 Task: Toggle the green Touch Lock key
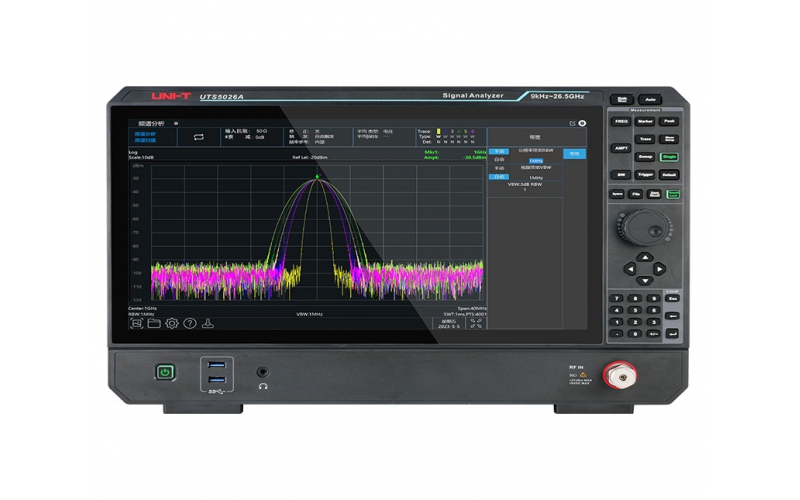point(673,194)
